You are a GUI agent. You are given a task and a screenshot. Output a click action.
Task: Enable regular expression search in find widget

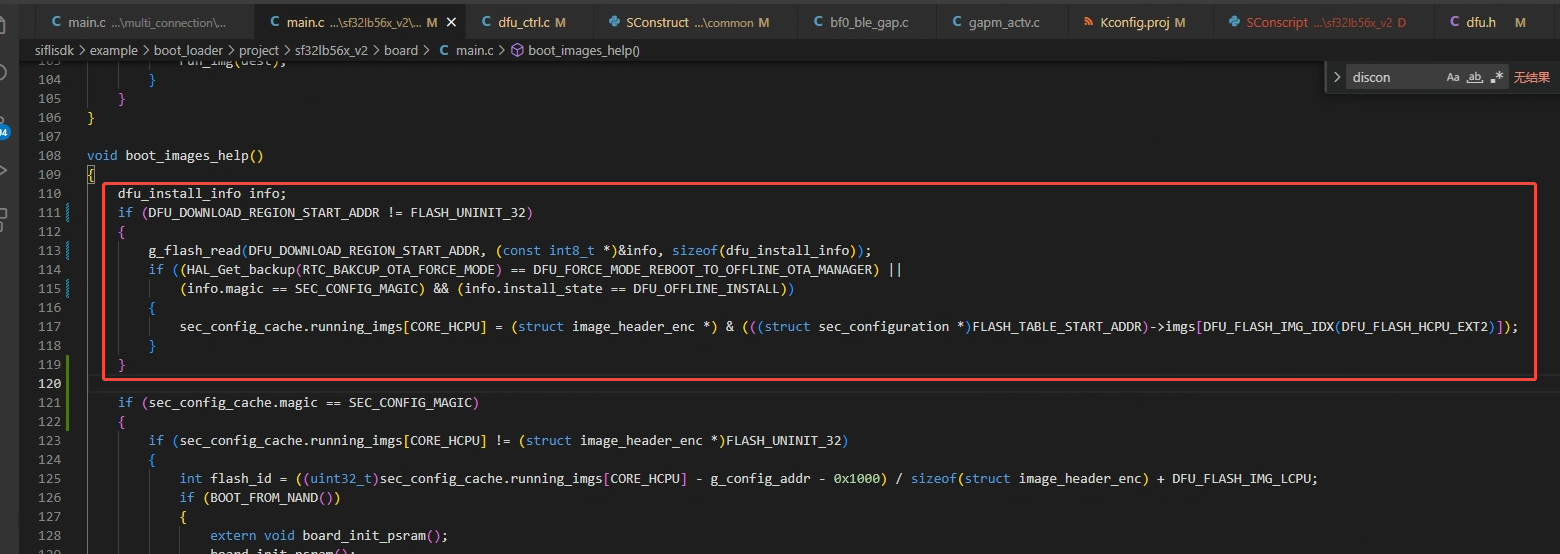point(1496,77)
